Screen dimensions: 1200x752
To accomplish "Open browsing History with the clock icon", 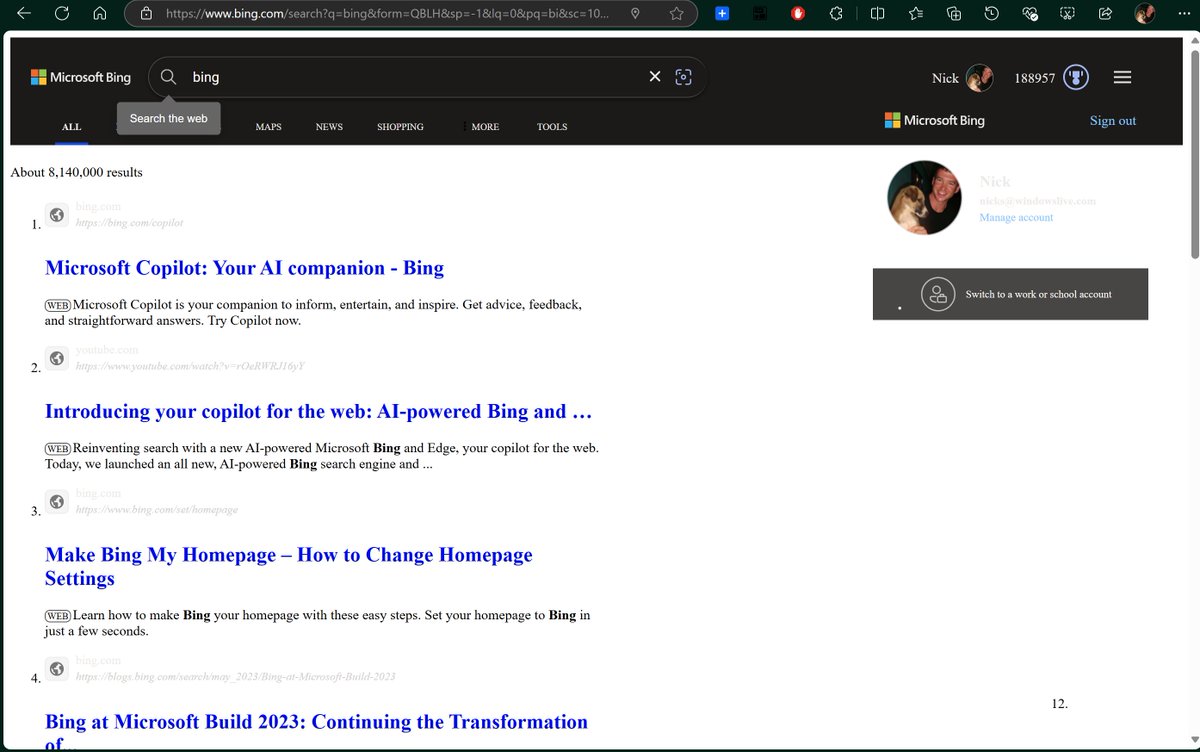I will (991, 14).
